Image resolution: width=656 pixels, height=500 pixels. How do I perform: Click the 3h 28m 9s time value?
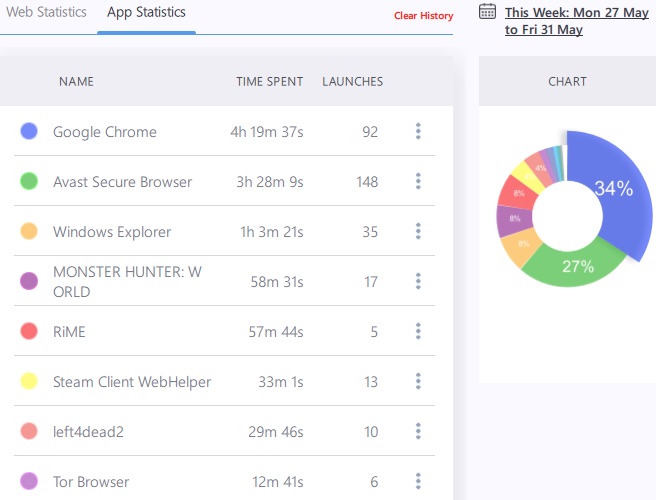click(x=270, y=182)
